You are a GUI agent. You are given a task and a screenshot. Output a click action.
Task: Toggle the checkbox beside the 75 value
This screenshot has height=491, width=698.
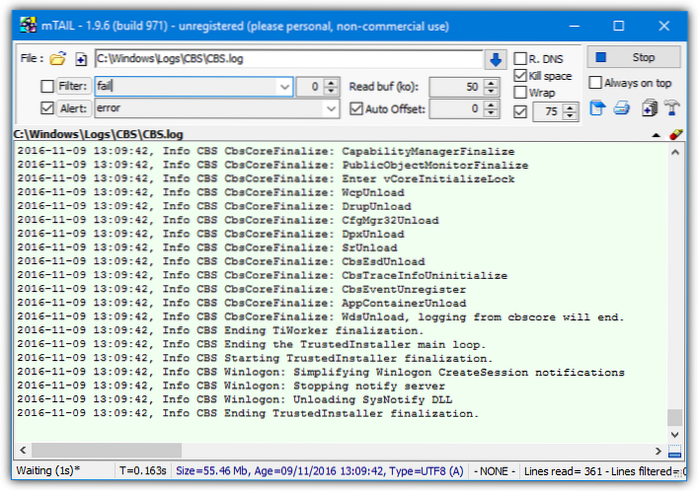(519, 111)
